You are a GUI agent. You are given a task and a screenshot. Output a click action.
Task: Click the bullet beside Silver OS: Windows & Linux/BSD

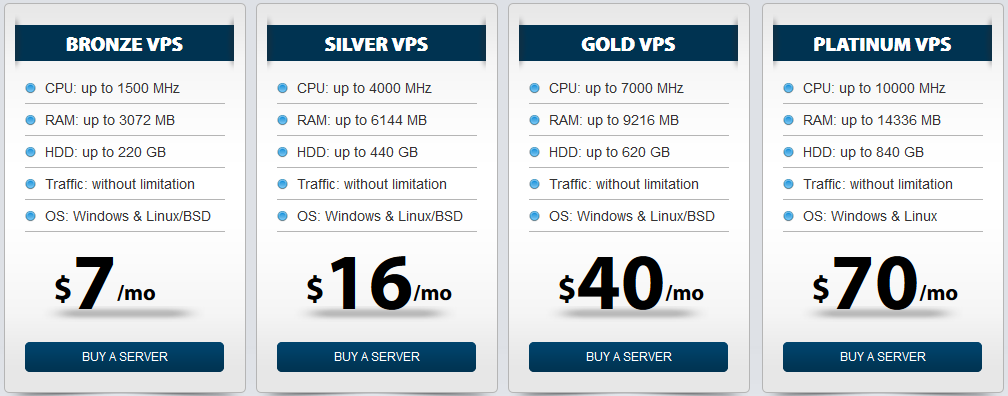[x=282, y=217]
